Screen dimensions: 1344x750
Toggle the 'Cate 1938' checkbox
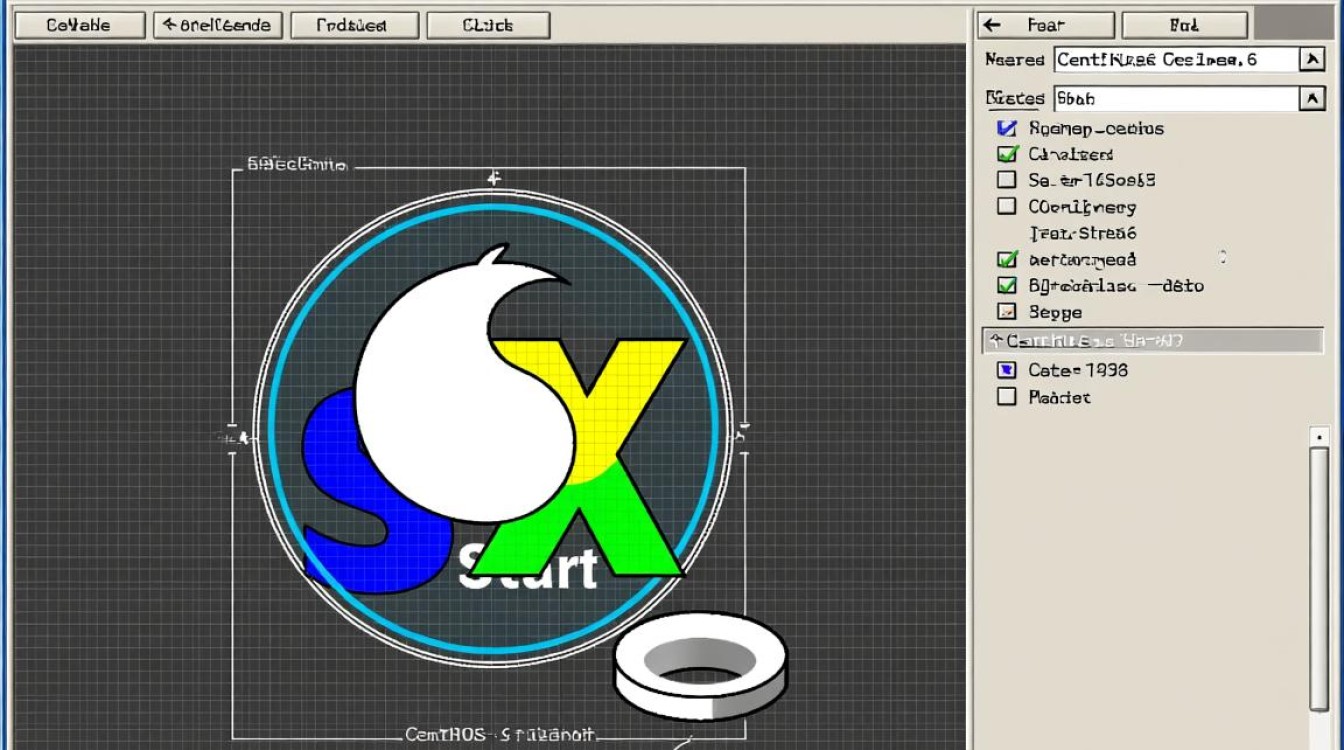(1007, 370)
